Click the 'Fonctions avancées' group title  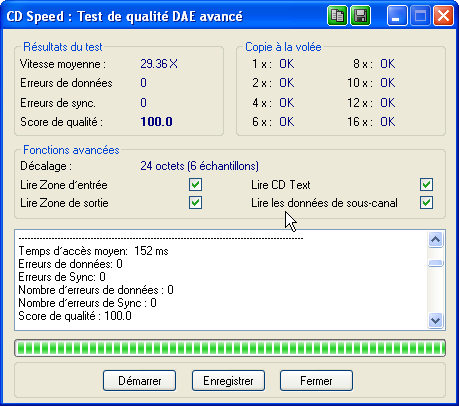71,150
